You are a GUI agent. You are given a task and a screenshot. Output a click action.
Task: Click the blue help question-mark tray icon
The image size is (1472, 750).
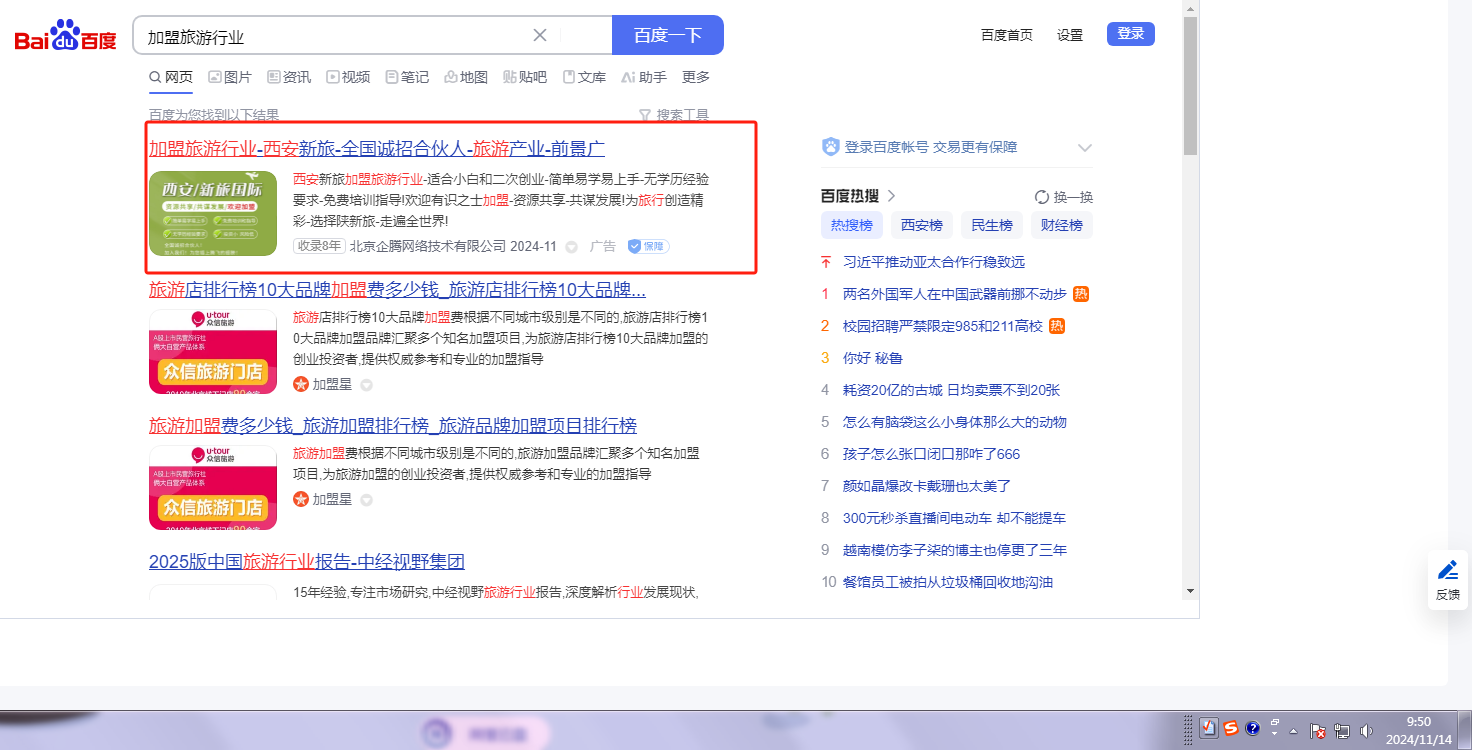pyautogui.click(x=1252, y=729)
